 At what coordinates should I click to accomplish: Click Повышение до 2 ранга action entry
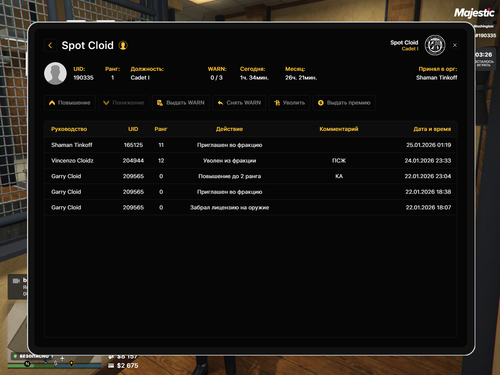click(x=230, y=176)
